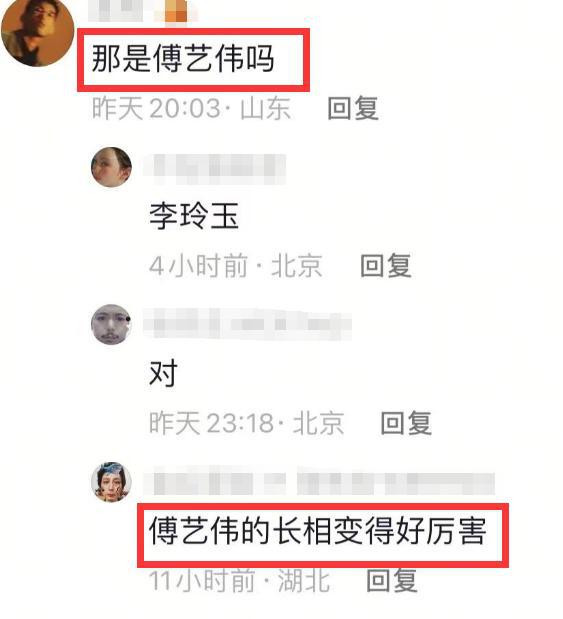Select the reply 傅艺伟的长相变得好厉害

point(317,531)
